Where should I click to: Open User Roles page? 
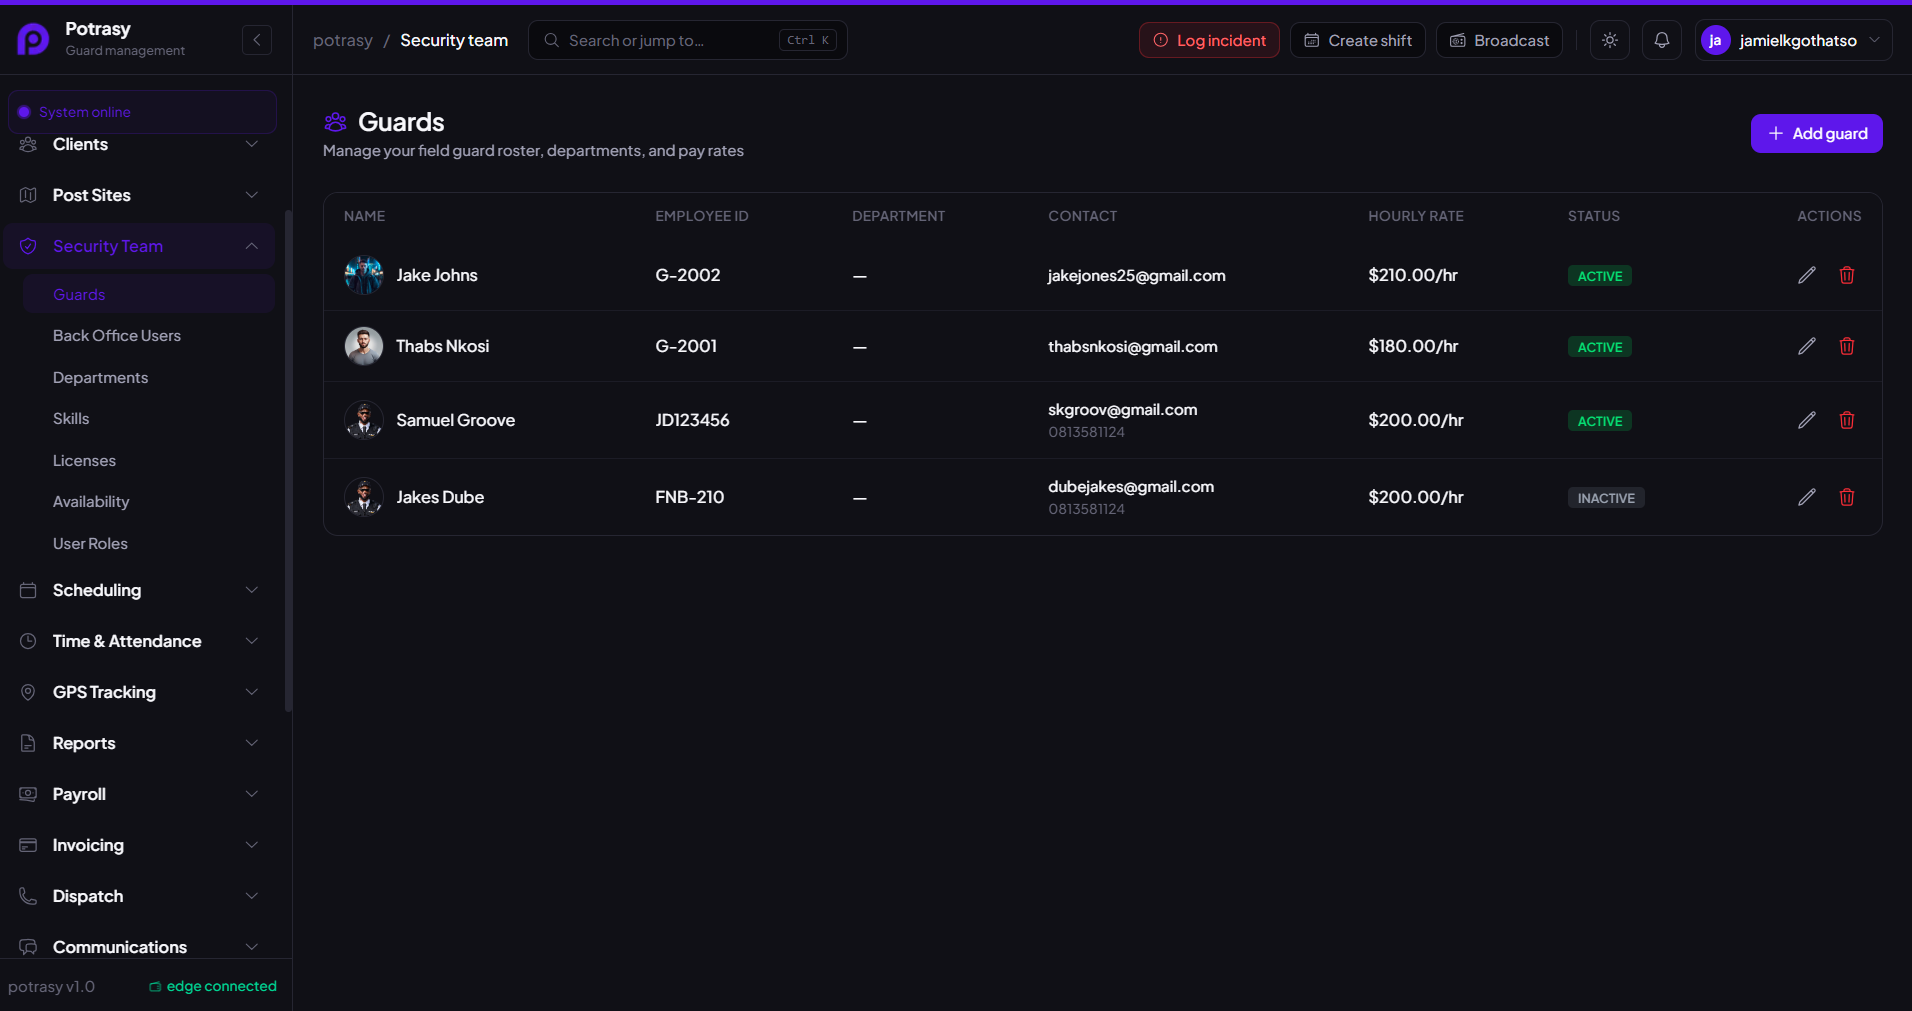point(148,544)
